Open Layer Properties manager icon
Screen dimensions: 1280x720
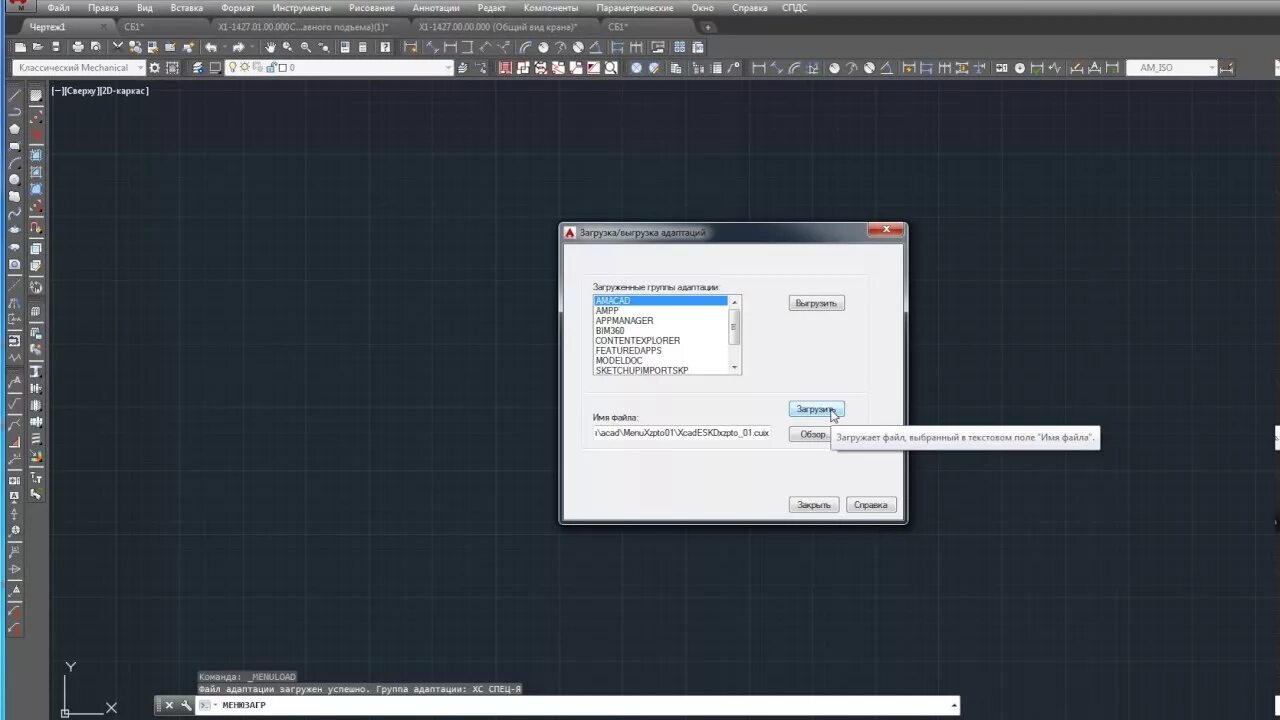199,68
